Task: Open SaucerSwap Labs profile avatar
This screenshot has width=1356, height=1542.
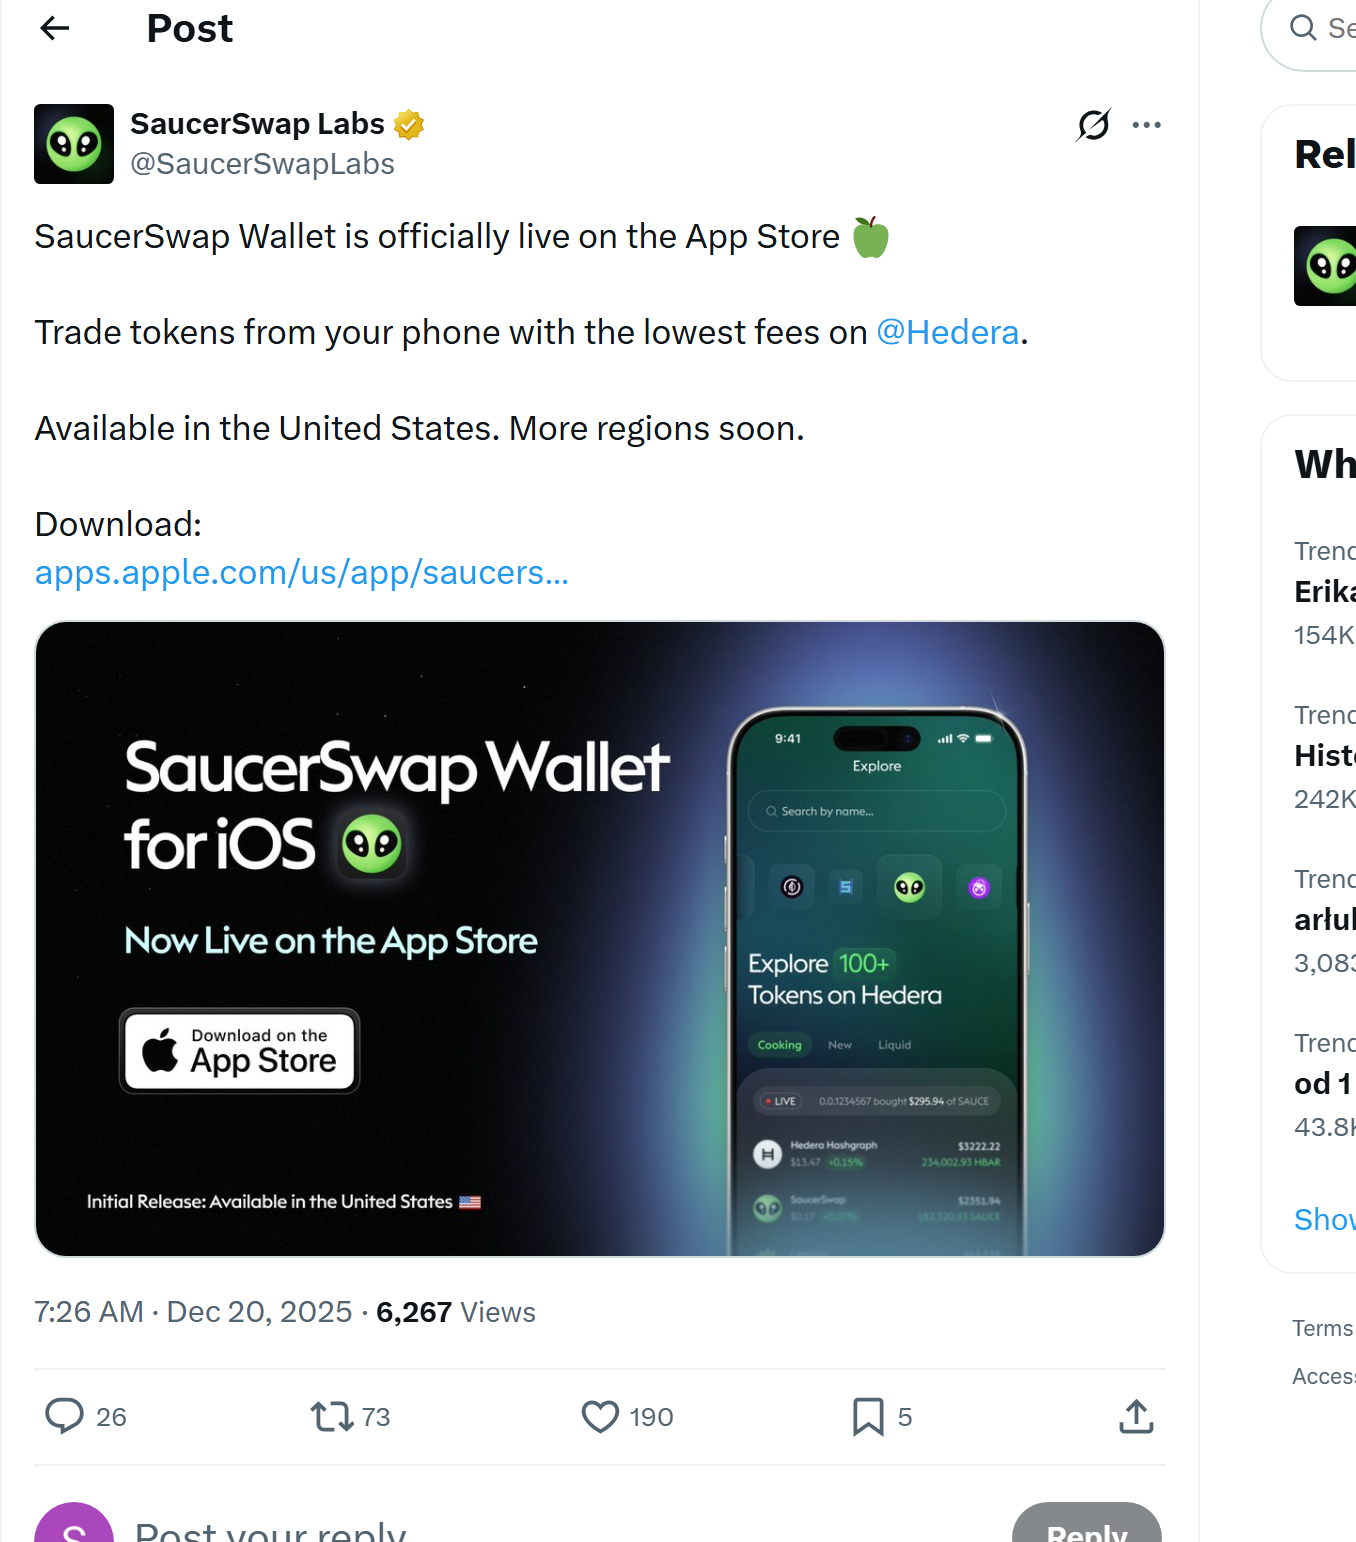Action: (74, 144)
